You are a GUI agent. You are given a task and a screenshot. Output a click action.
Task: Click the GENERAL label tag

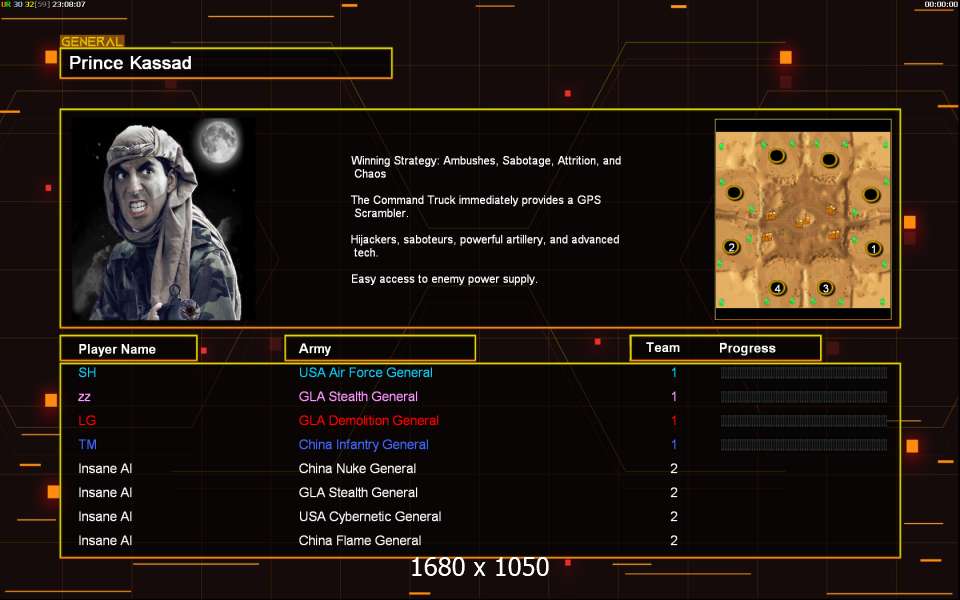pos(92,41)
